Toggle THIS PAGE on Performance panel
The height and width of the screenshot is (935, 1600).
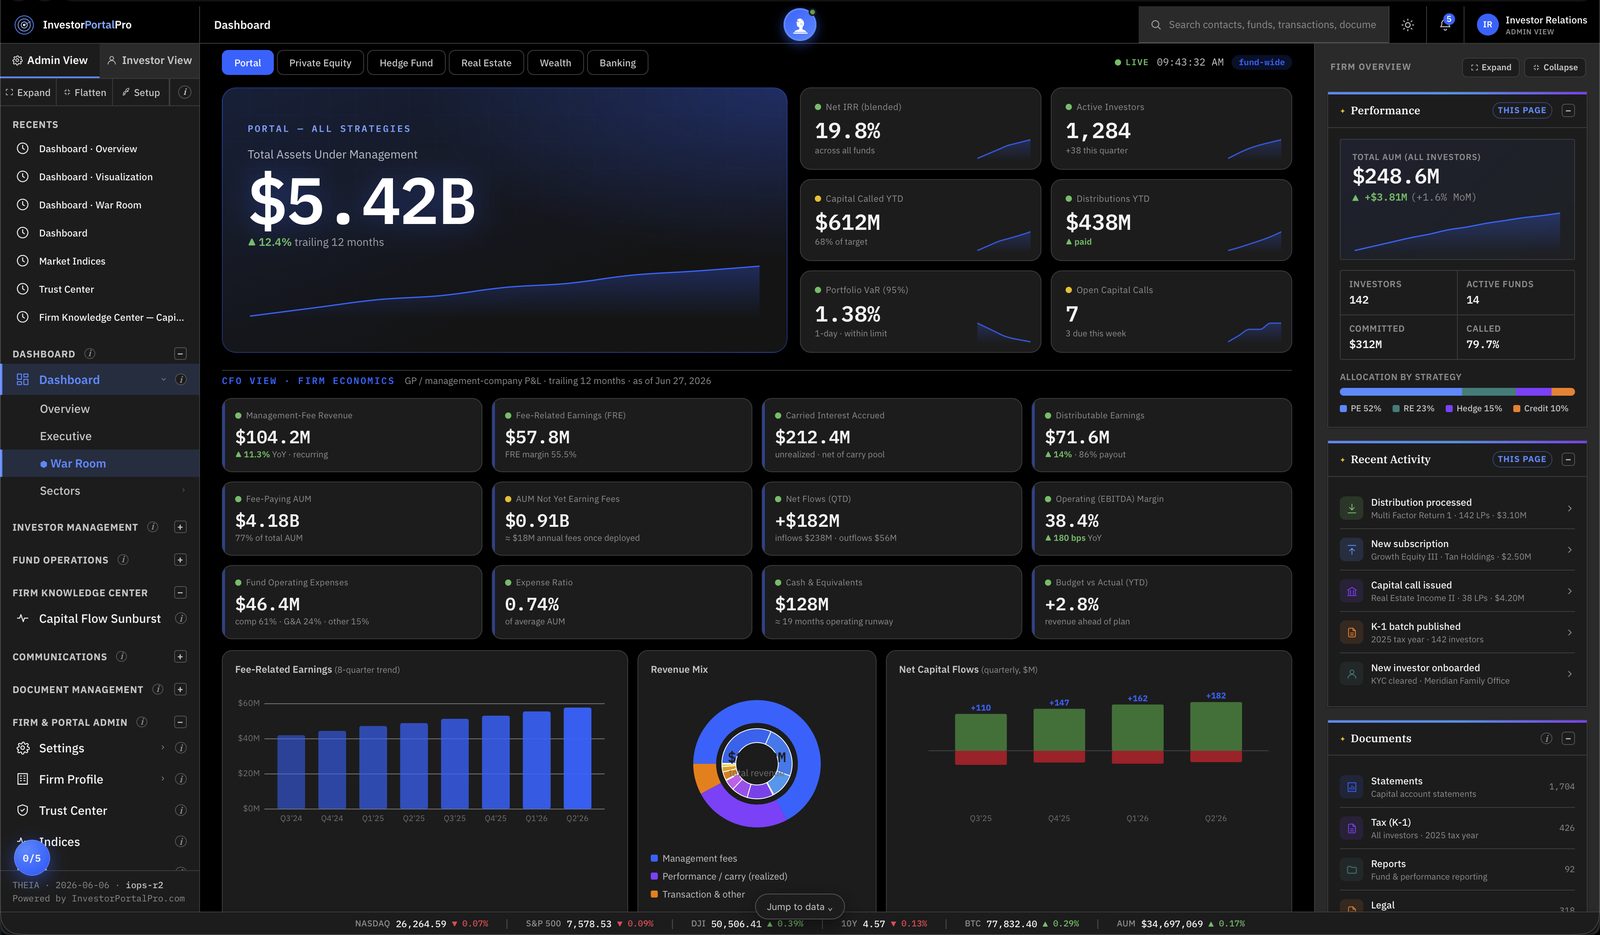click(1522, 110)
